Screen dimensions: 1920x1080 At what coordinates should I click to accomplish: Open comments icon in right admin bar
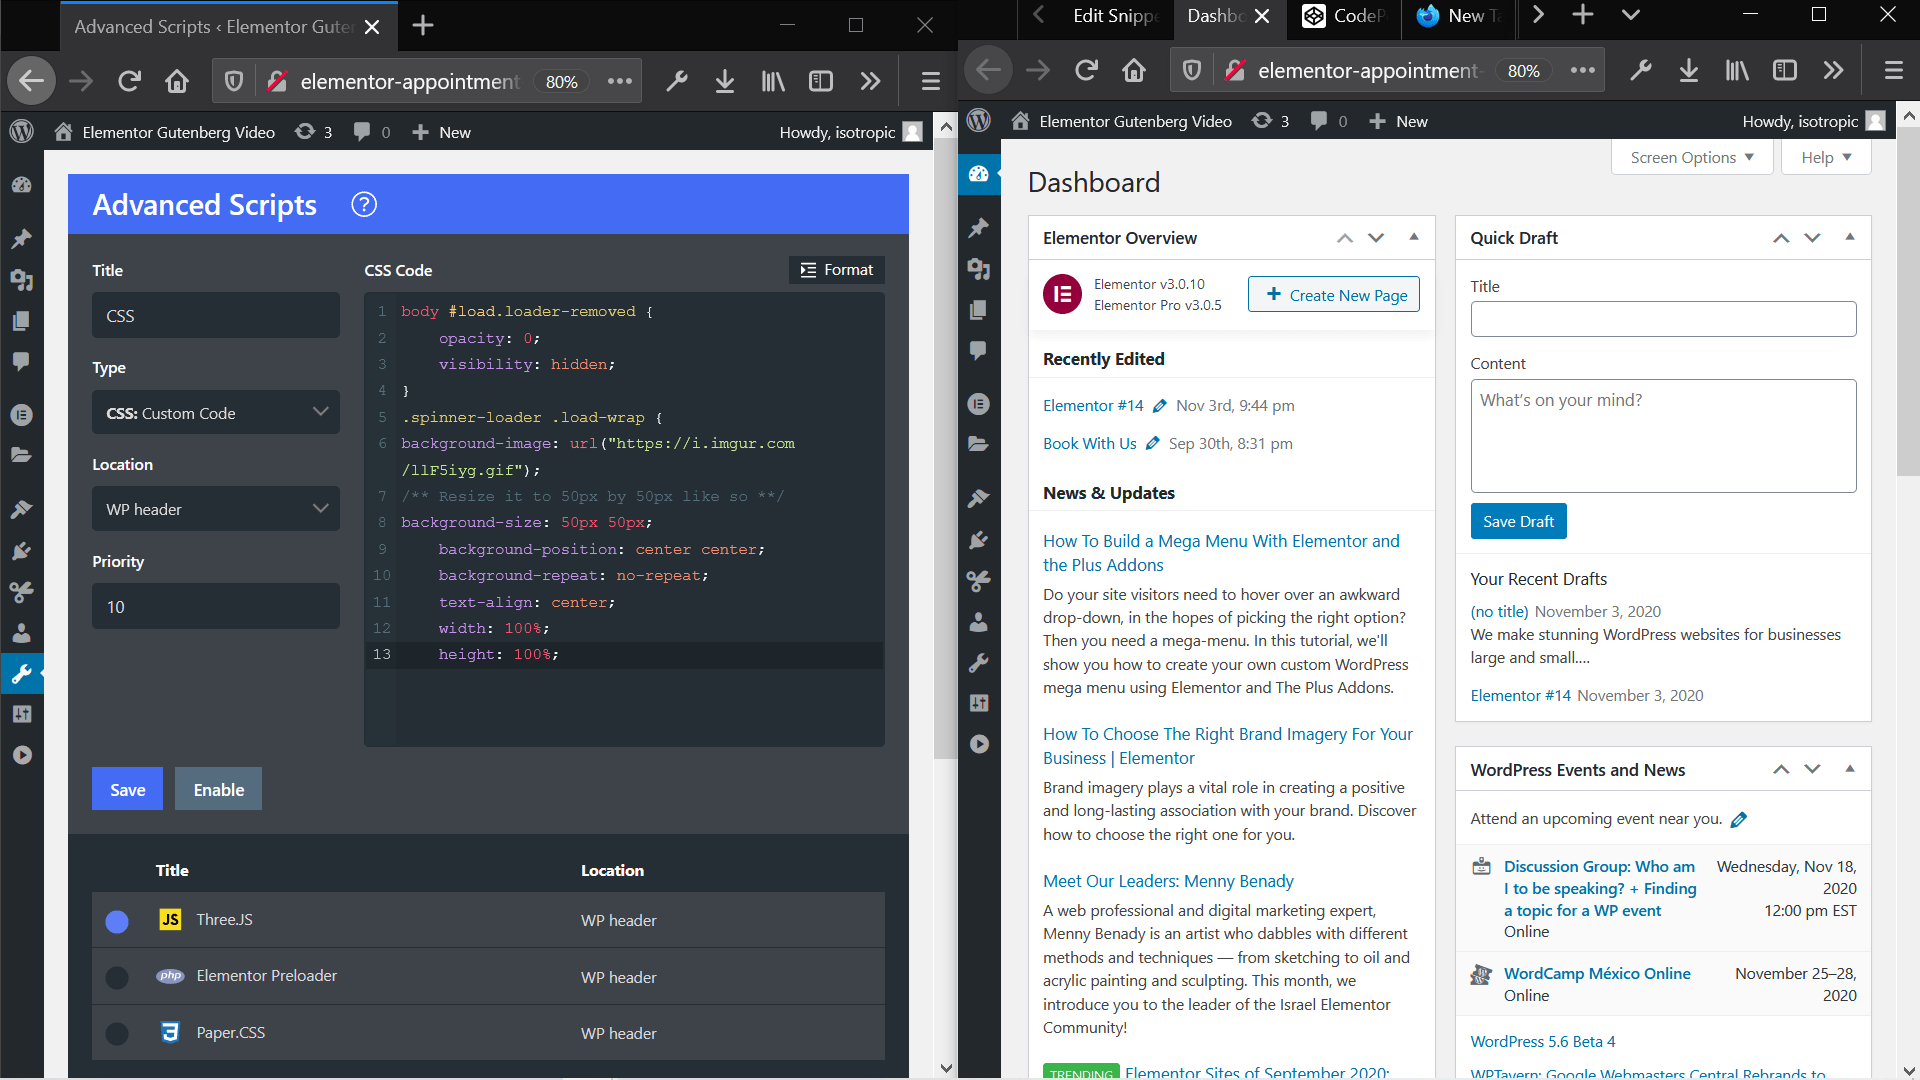pyautogui.click(x=1329, y=121)
